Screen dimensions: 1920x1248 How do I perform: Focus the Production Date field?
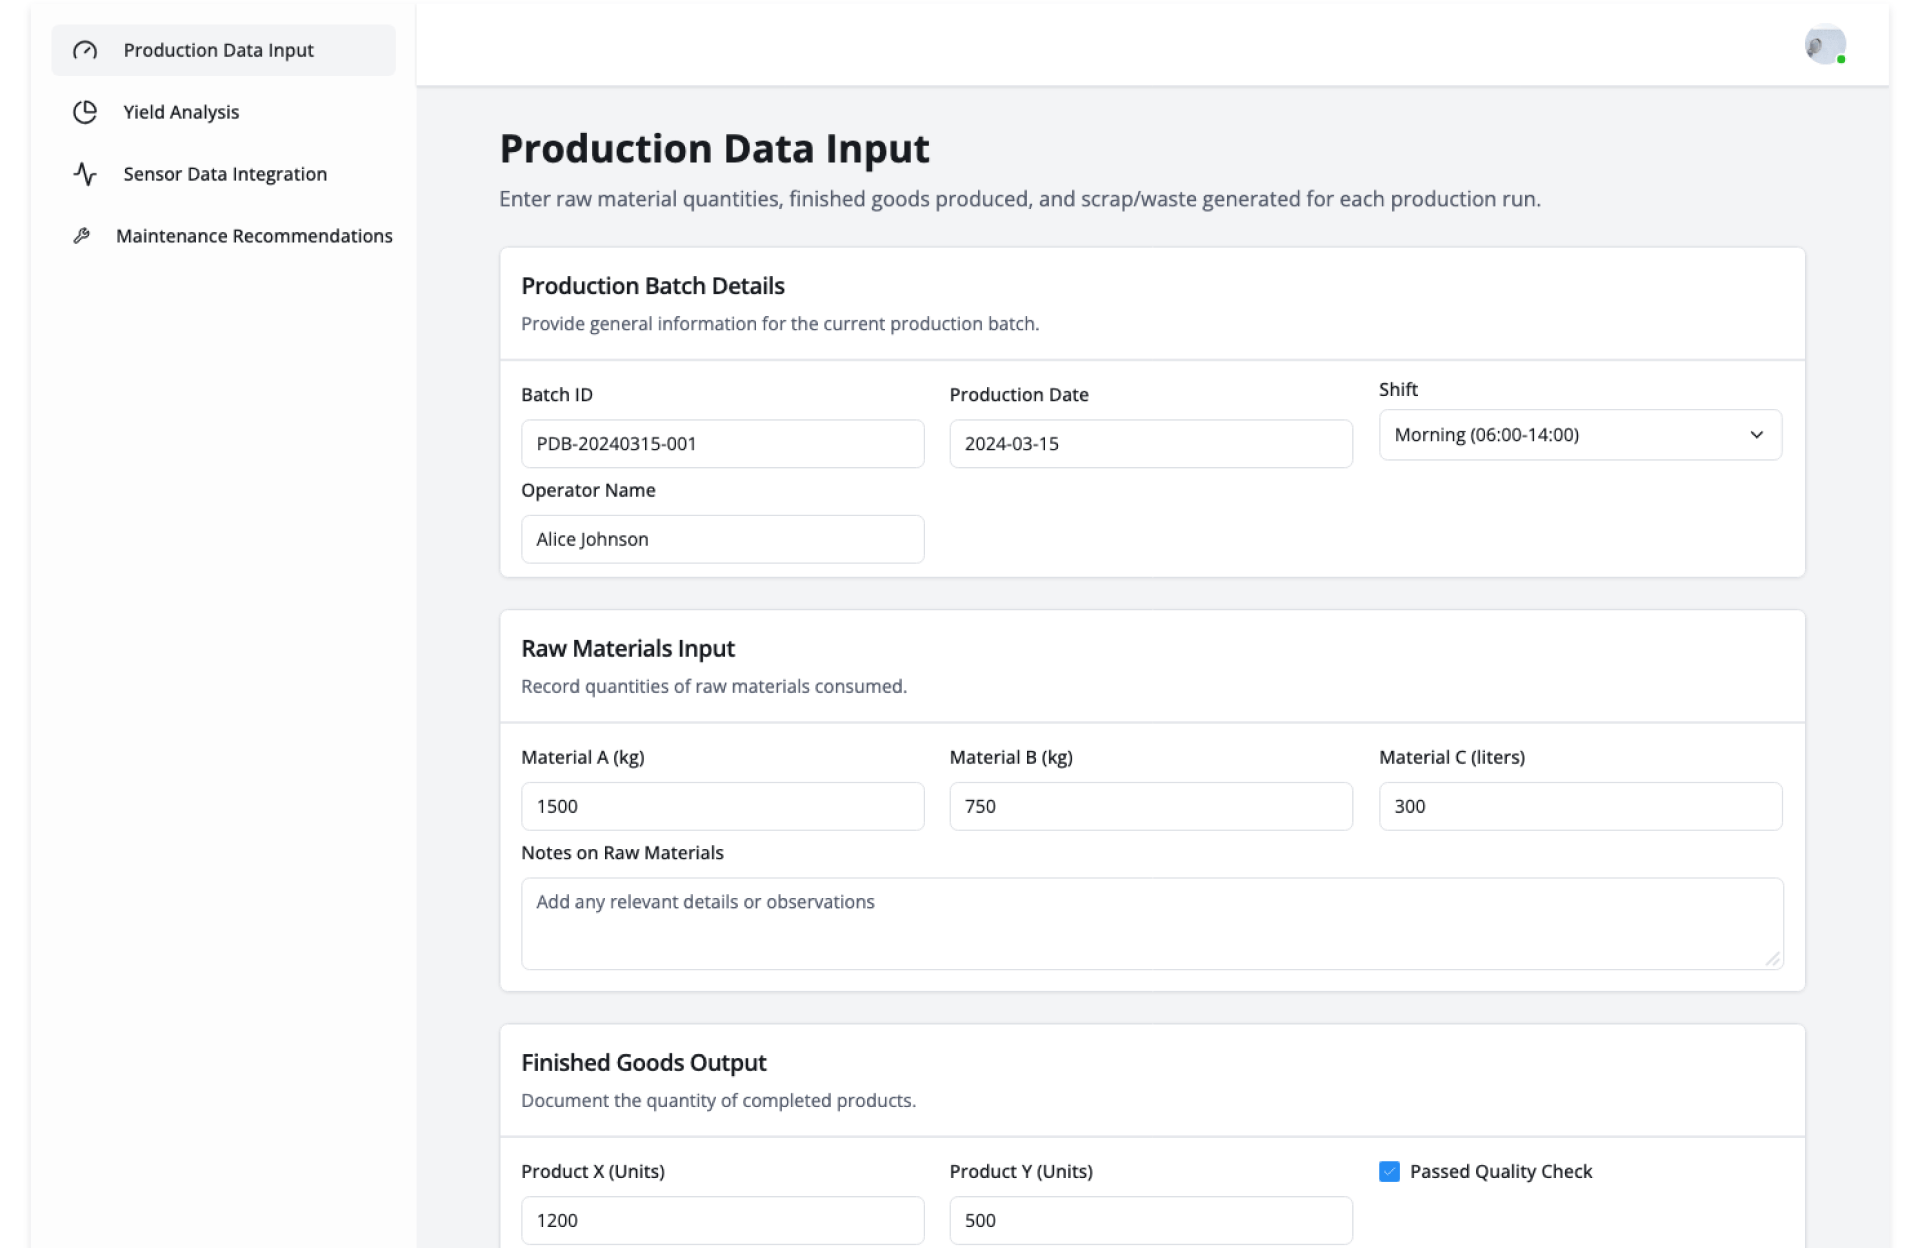[x=1150, y=444]
